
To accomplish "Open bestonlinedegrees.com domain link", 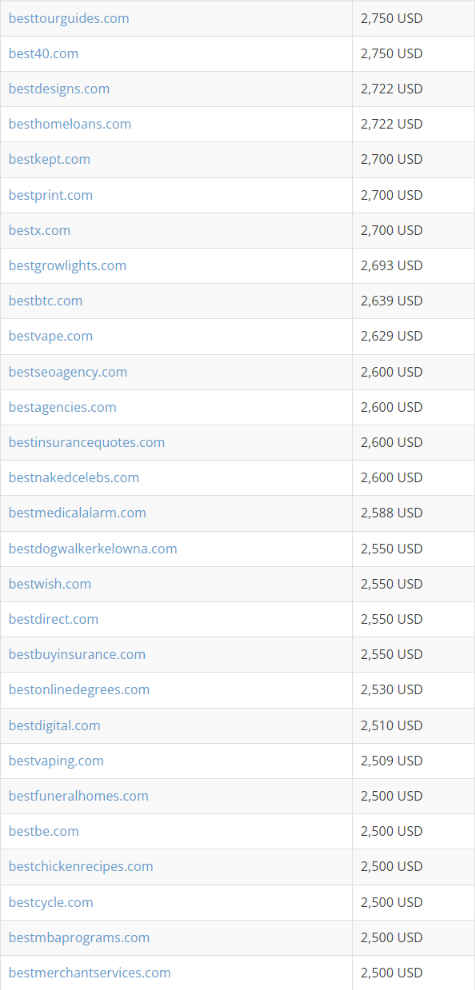I will click(79, 689).
